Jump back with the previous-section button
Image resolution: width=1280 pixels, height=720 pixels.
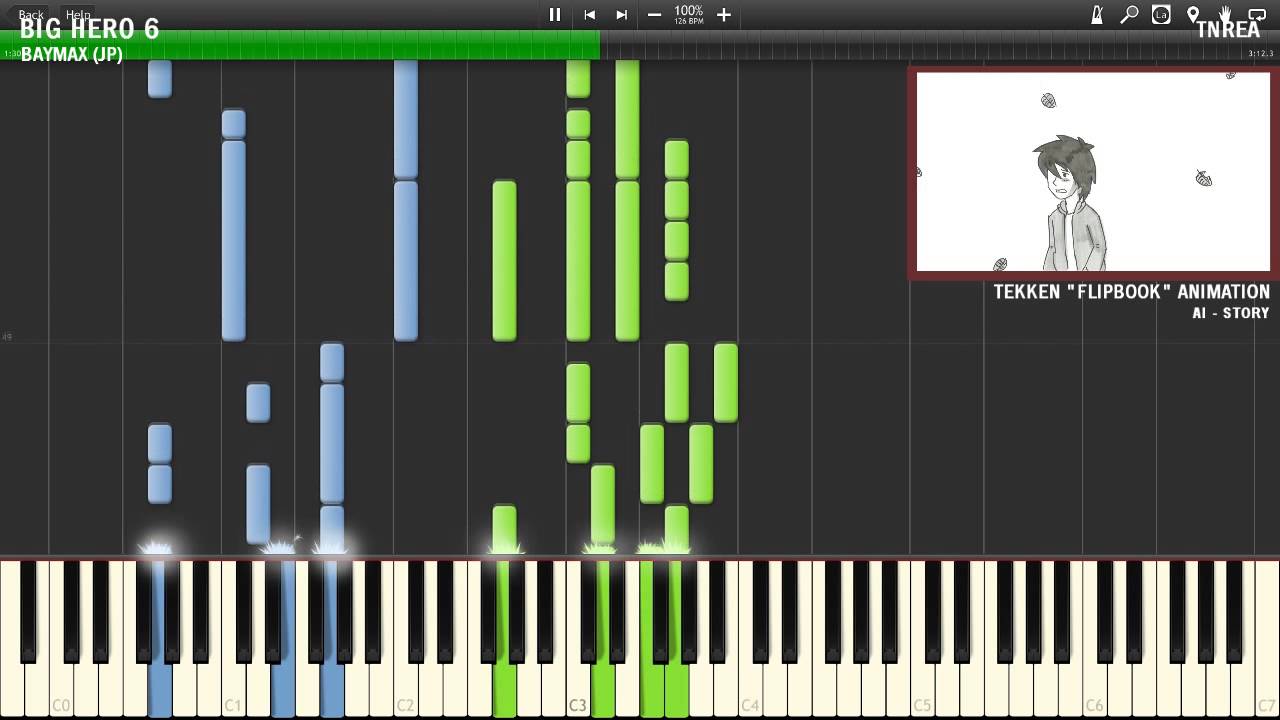(x=590, y=14)
